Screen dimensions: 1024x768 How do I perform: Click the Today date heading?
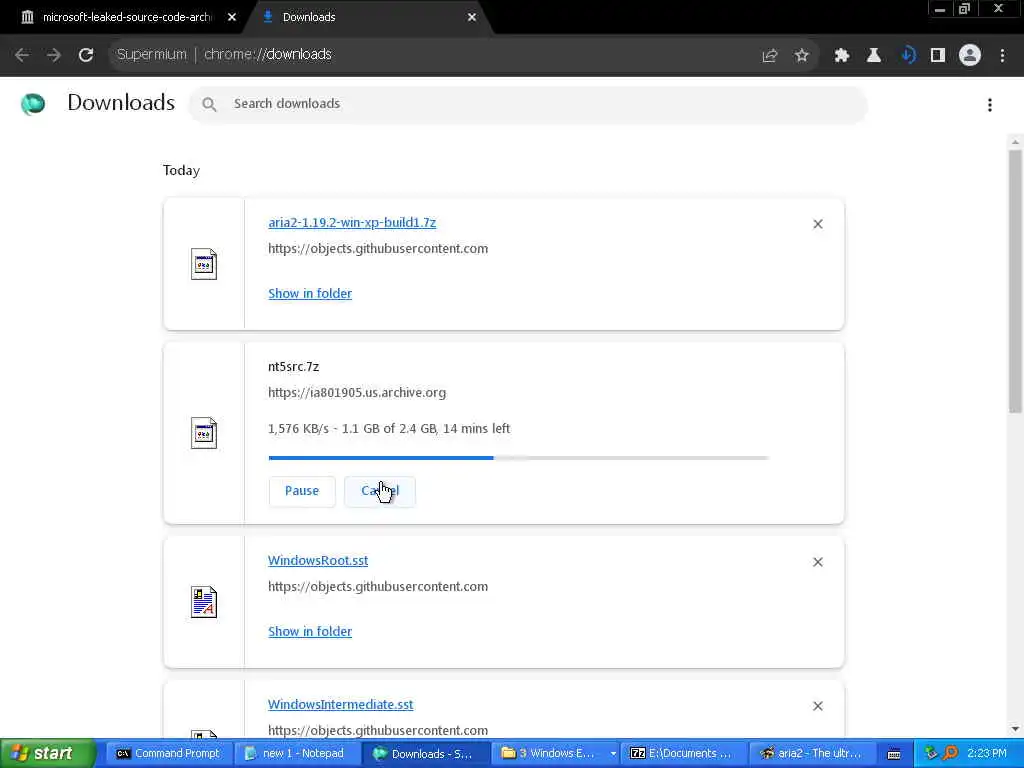(181, 170)
